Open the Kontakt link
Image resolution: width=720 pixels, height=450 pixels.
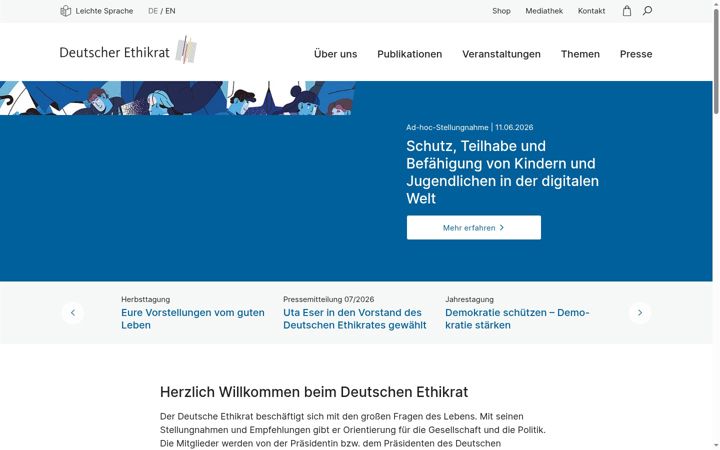tap(591, 11)
